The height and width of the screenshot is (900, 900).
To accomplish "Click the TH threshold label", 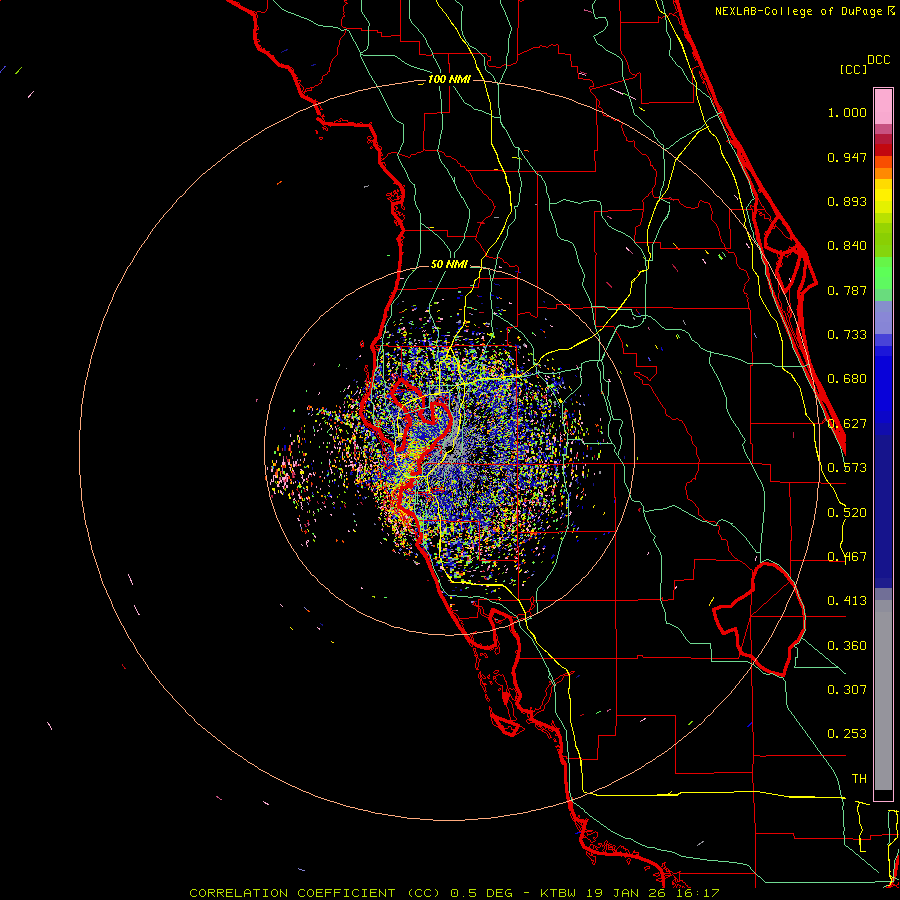I will (x=859, y=779).
